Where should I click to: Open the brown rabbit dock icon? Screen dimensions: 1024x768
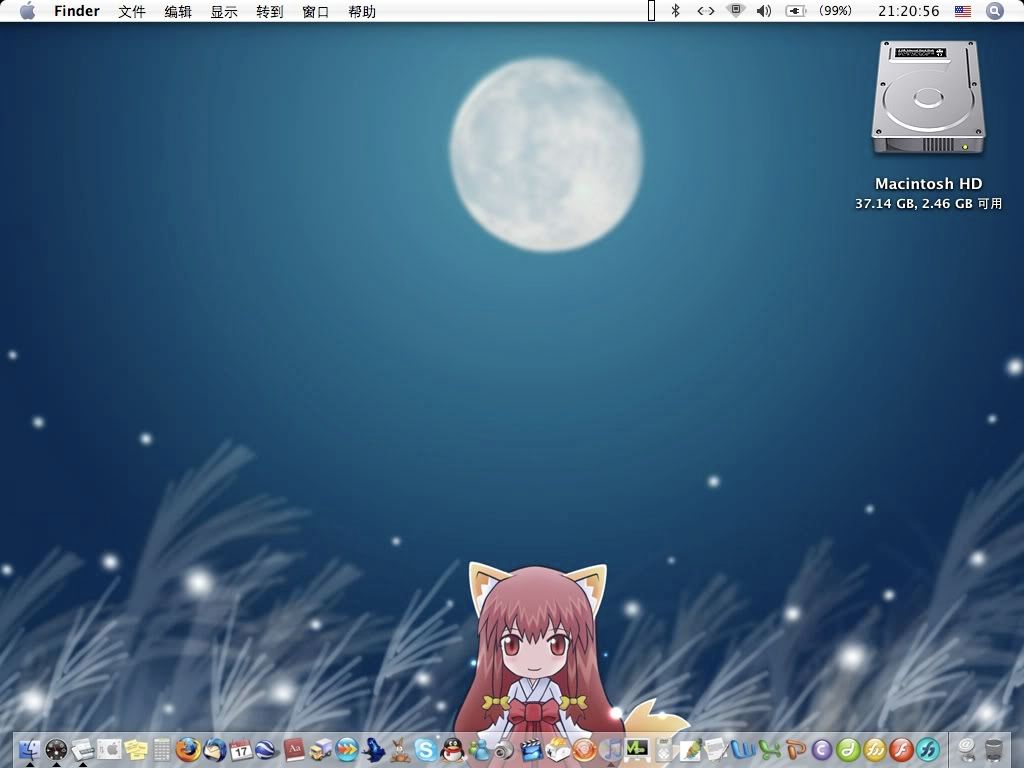(x=399, y=749)
